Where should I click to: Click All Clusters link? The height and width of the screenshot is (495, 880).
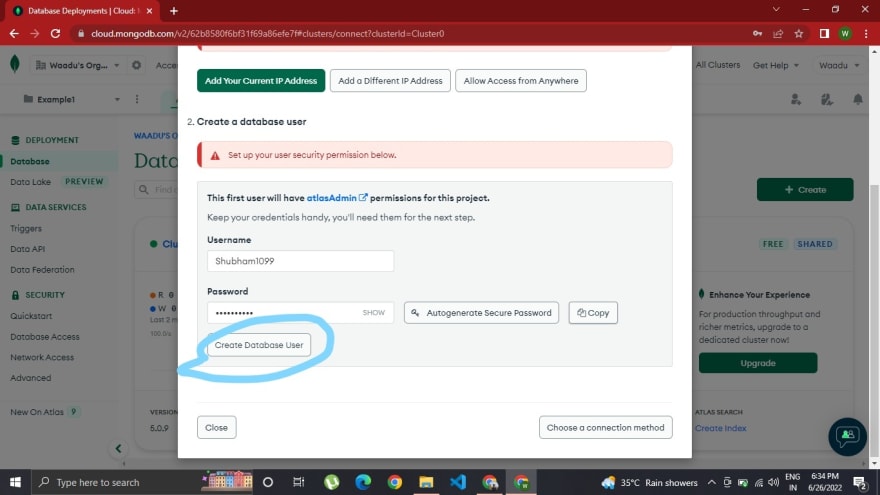(x=717, y=65)
